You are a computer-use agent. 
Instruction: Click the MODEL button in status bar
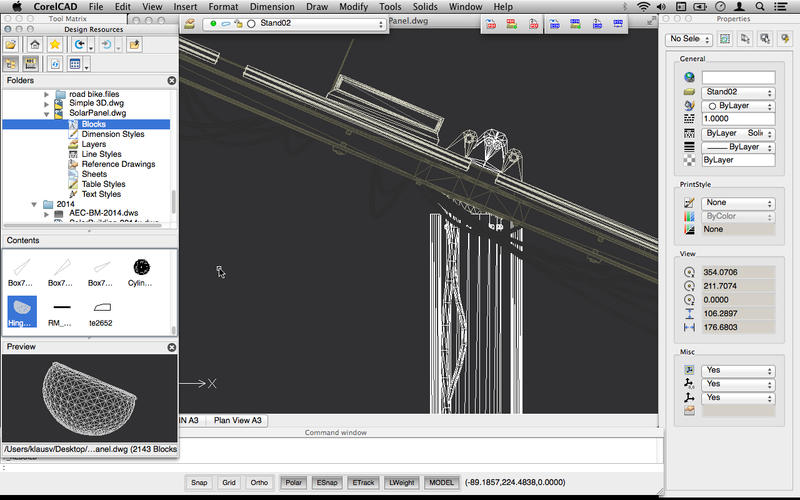click(440, 482)
